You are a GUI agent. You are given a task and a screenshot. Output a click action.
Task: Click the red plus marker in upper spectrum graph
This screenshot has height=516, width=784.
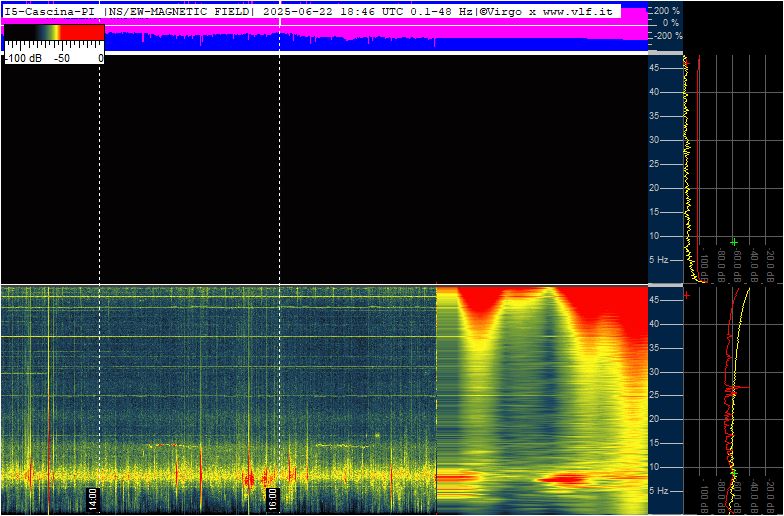pyautogui.click(x=686, y=63)
